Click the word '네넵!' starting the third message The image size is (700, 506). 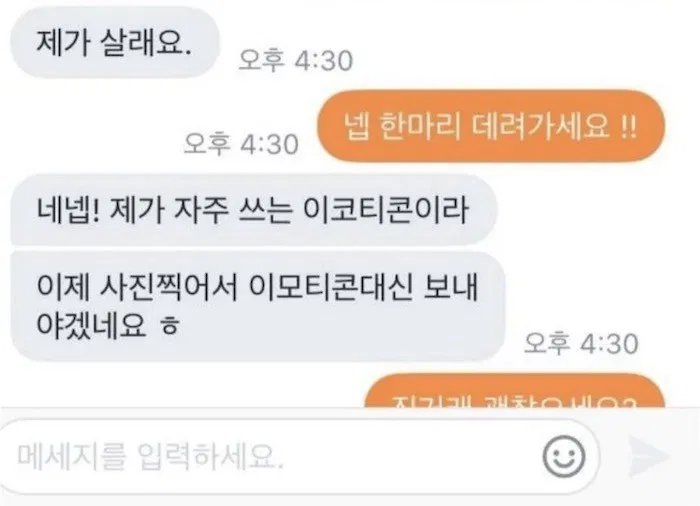pyautogui.click(x=68, y=209)
